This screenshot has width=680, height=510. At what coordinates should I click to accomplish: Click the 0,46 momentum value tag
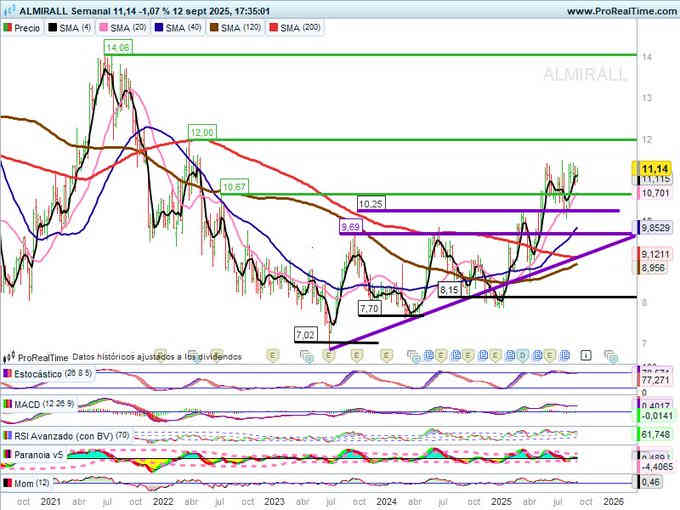pos(650,482)
